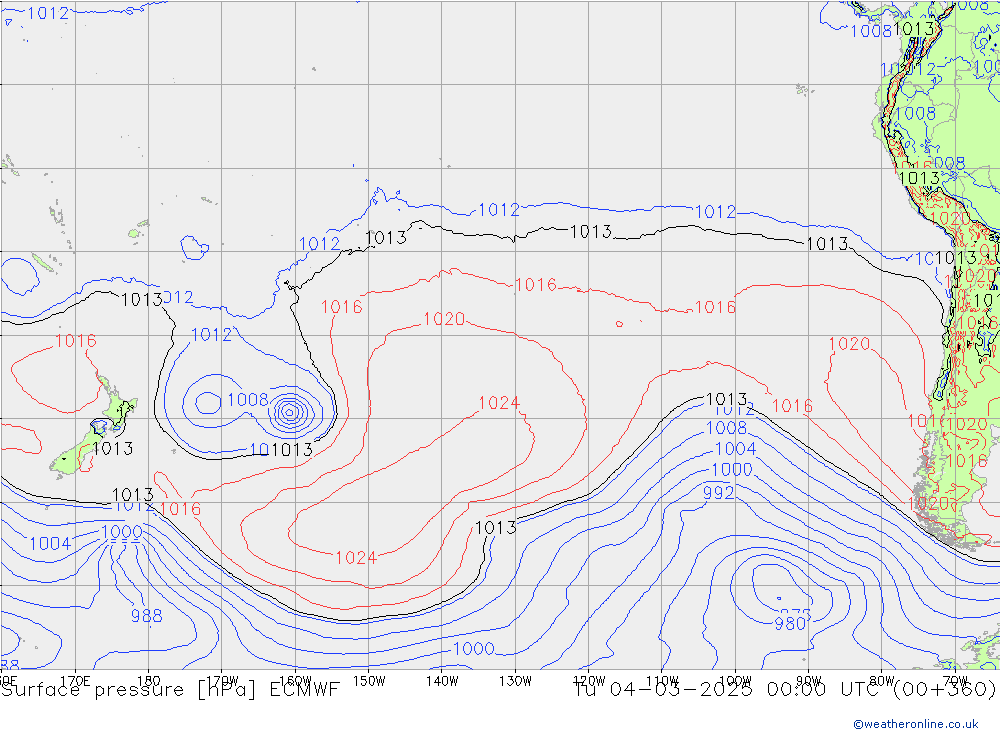Click the 'Surface pressure [hPa] ECMWF' title
This screenshot has width=1000, height=733.
pyautogui.click(x=170, y=690)
